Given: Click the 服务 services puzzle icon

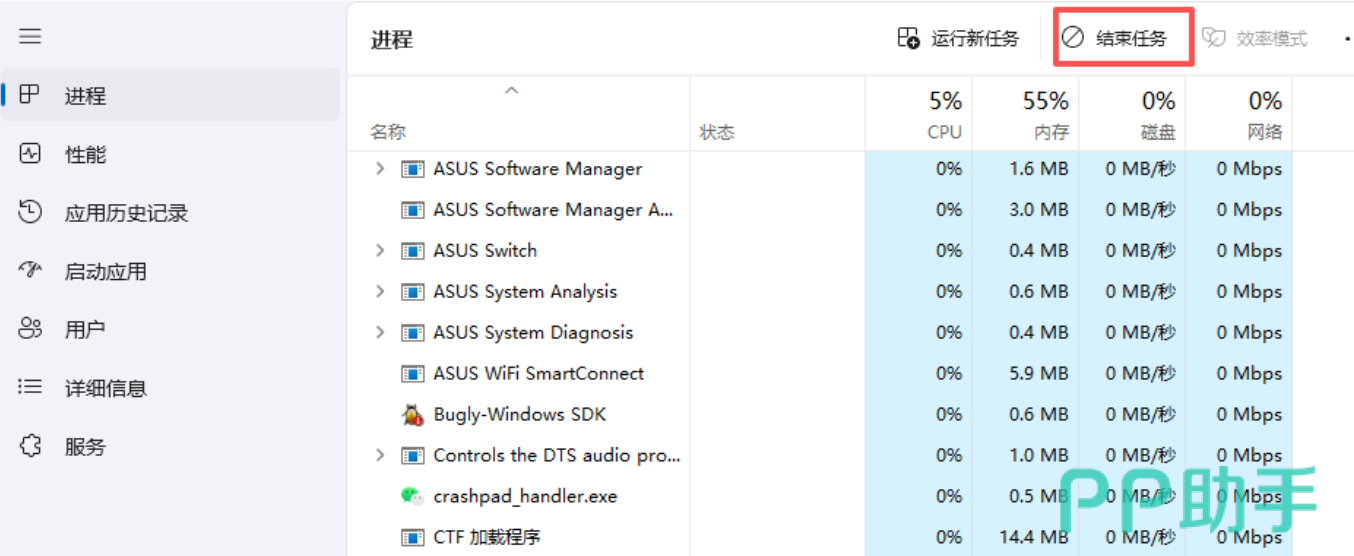Looking at the screenshot, I should click(30, 446).
